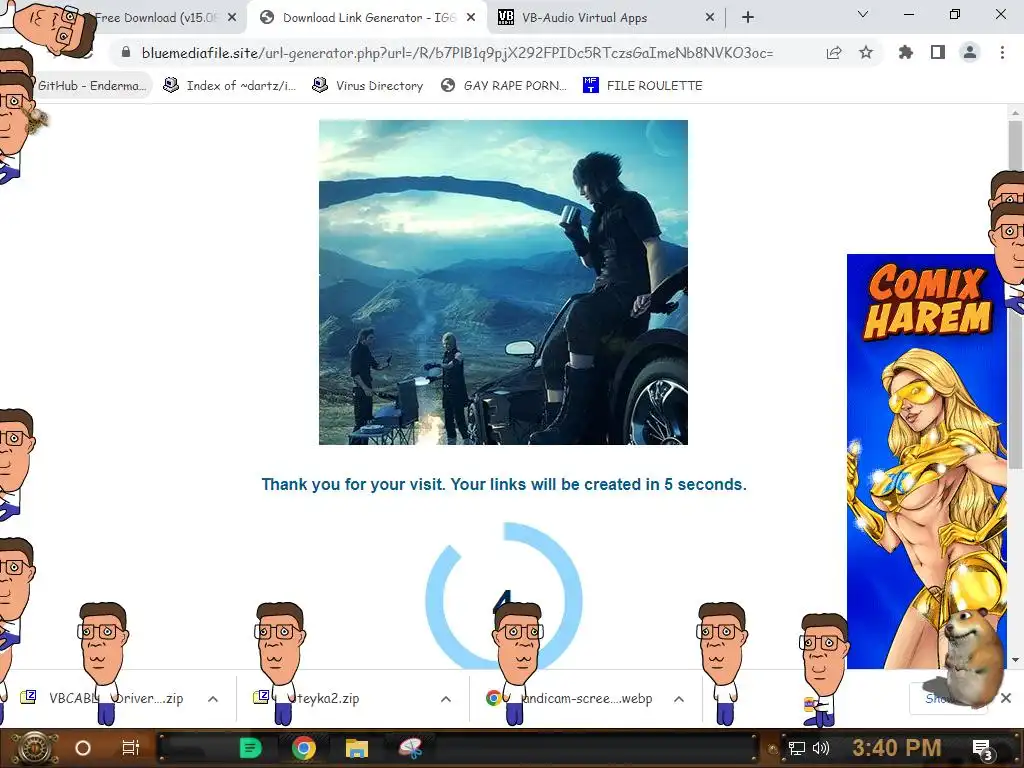Open the FILE ROULETTE bookmark

(643, 86)
